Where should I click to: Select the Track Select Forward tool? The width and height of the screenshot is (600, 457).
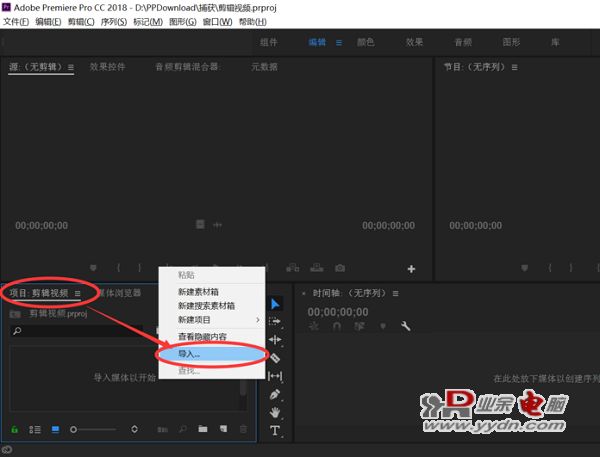tap(275, 322)
